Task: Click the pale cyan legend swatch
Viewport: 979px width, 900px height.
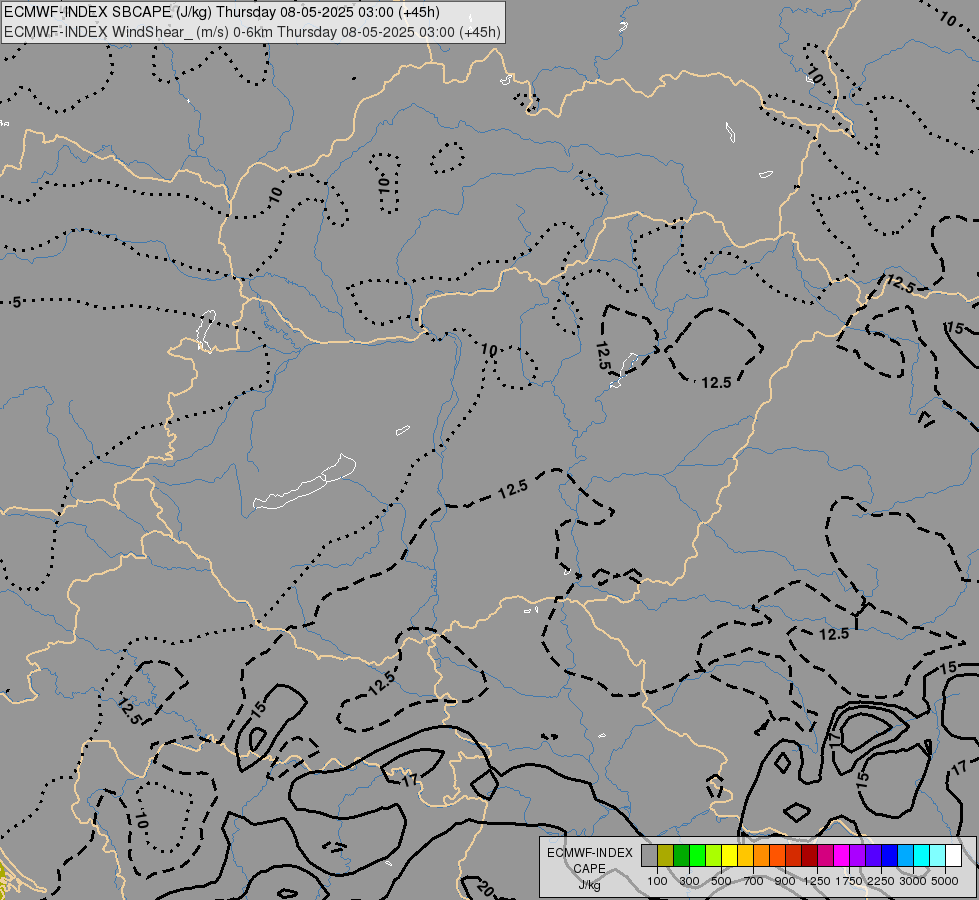Action: pos(937,856)
